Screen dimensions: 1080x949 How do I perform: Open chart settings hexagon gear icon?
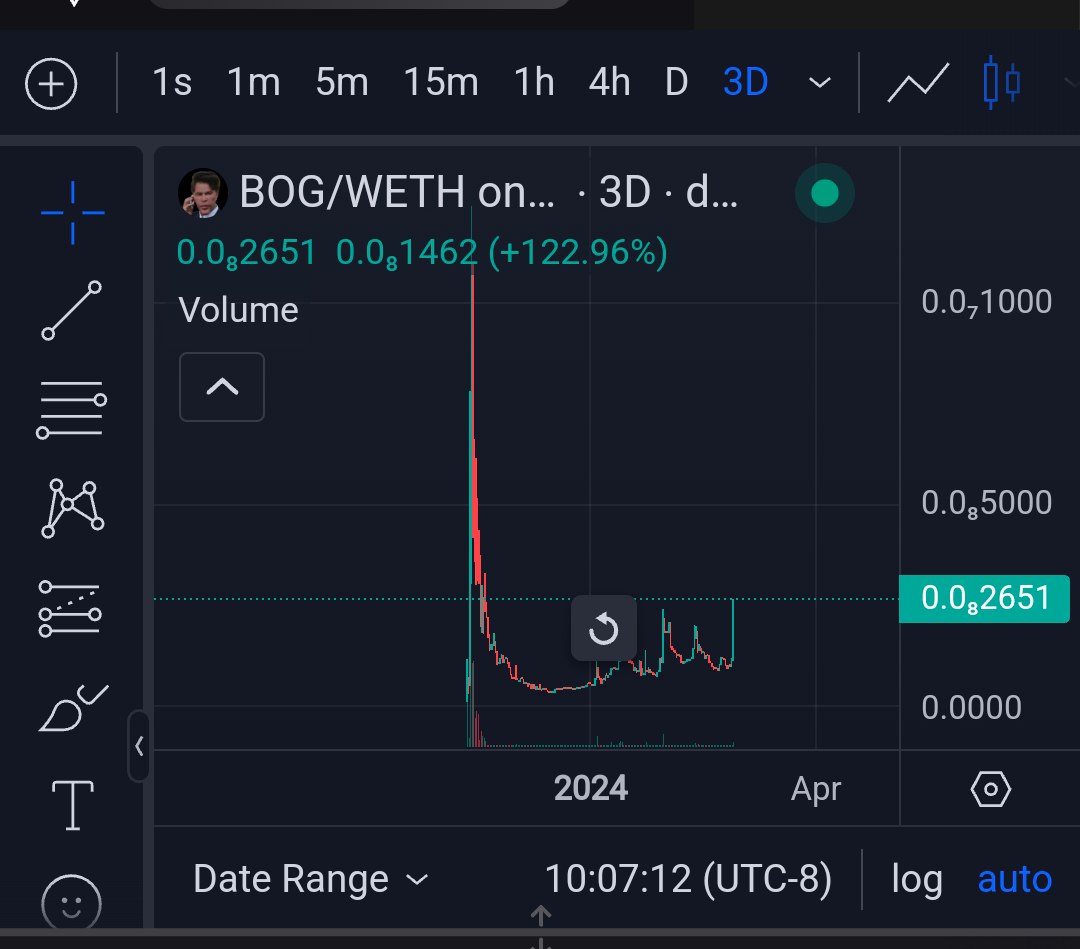990,789
